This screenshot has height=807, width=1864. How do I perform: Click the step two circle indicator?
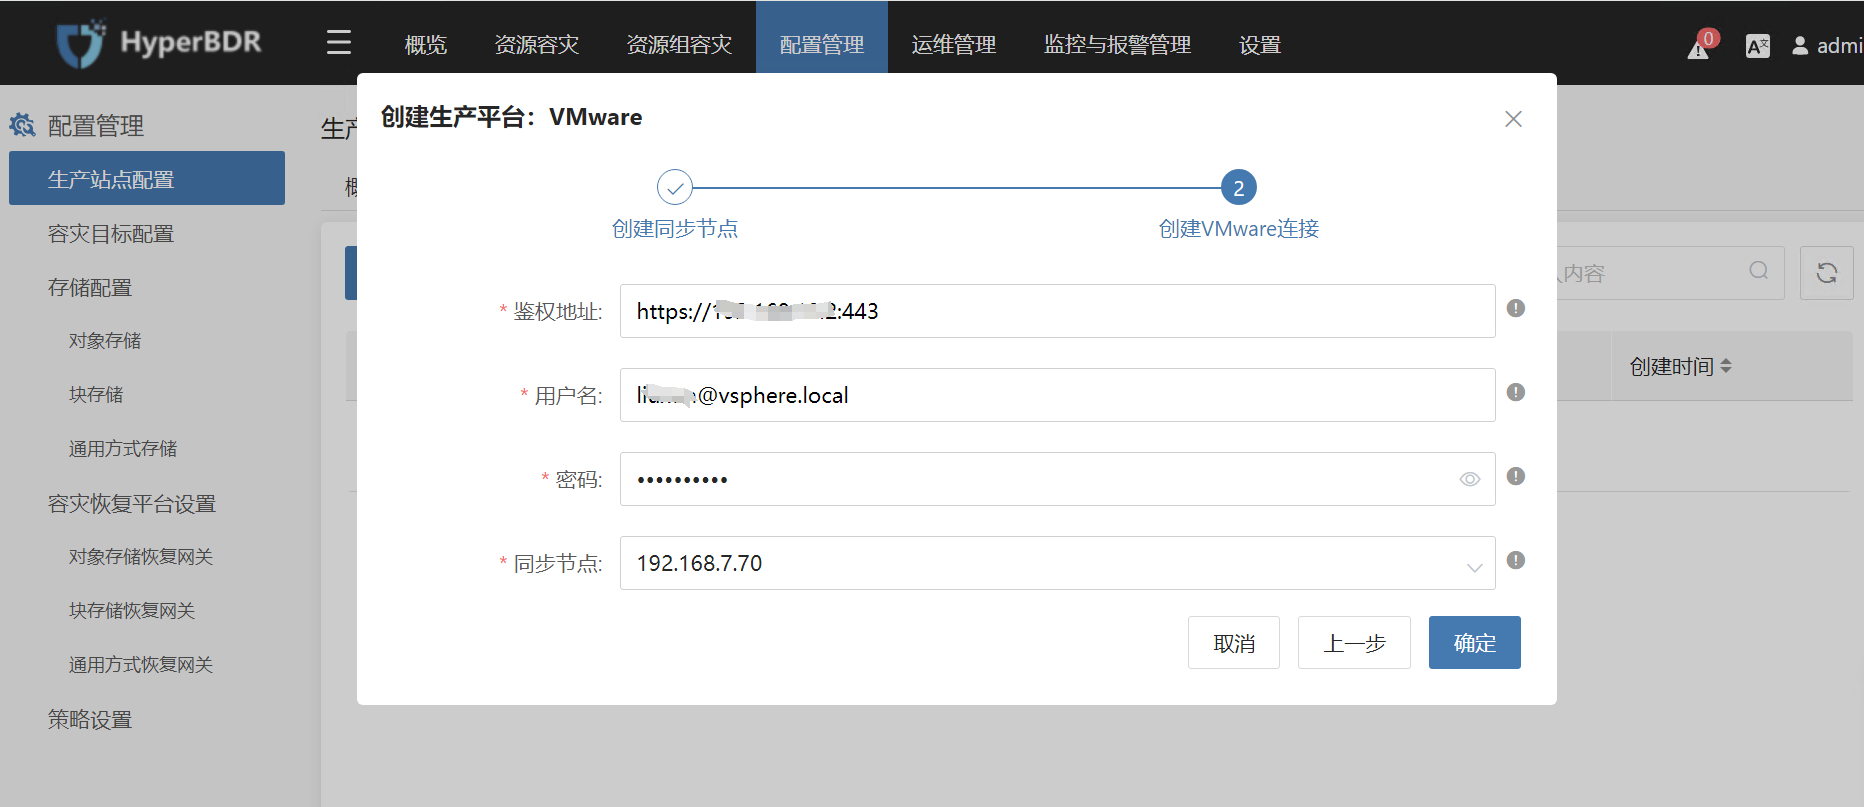click(x=1238, y=187)
